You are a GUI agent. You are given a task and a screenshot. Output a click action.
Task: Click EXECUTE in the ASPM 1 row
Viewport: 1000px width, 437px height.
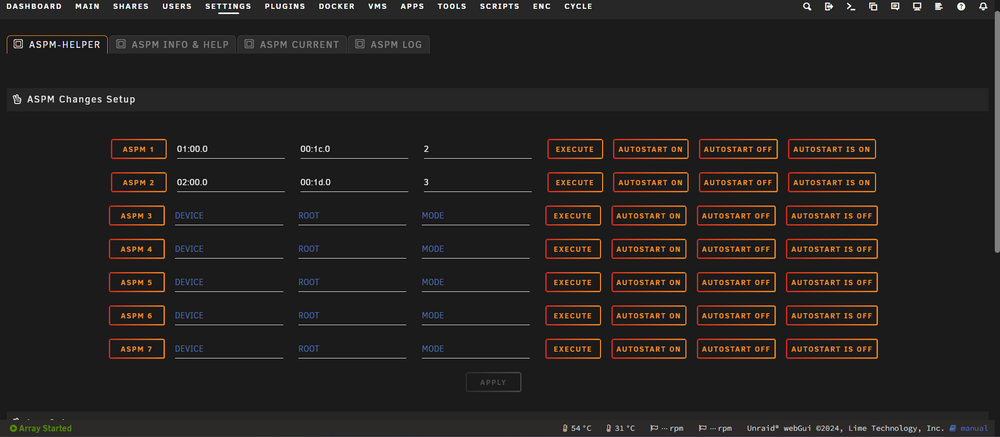[575, 149]
